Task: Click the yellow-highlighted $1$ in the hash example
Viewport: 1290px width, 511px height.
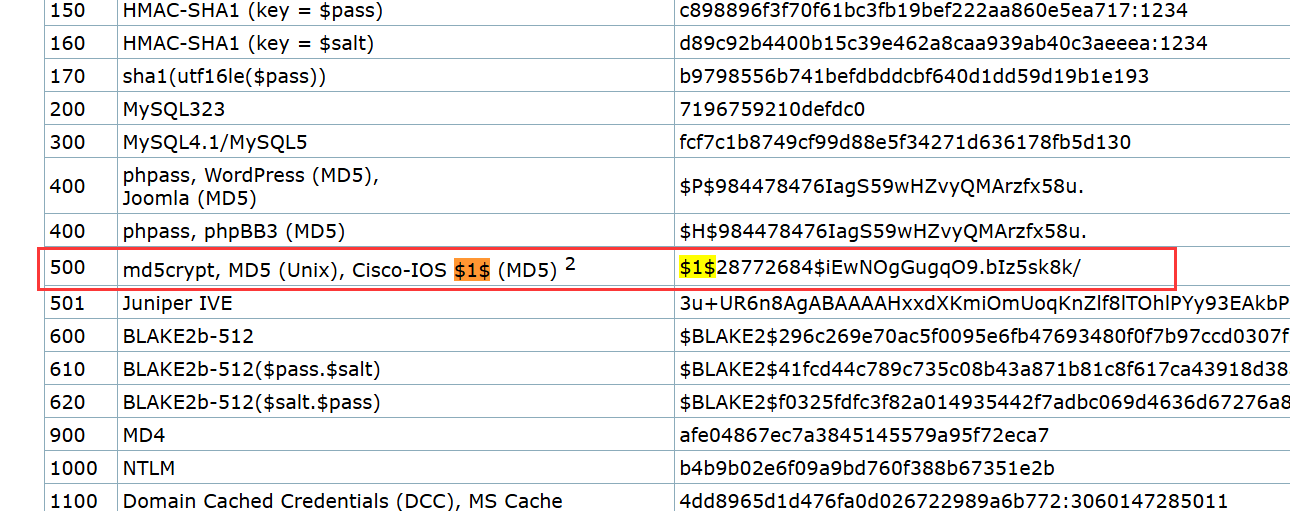Action: click(x=697, y=266)
